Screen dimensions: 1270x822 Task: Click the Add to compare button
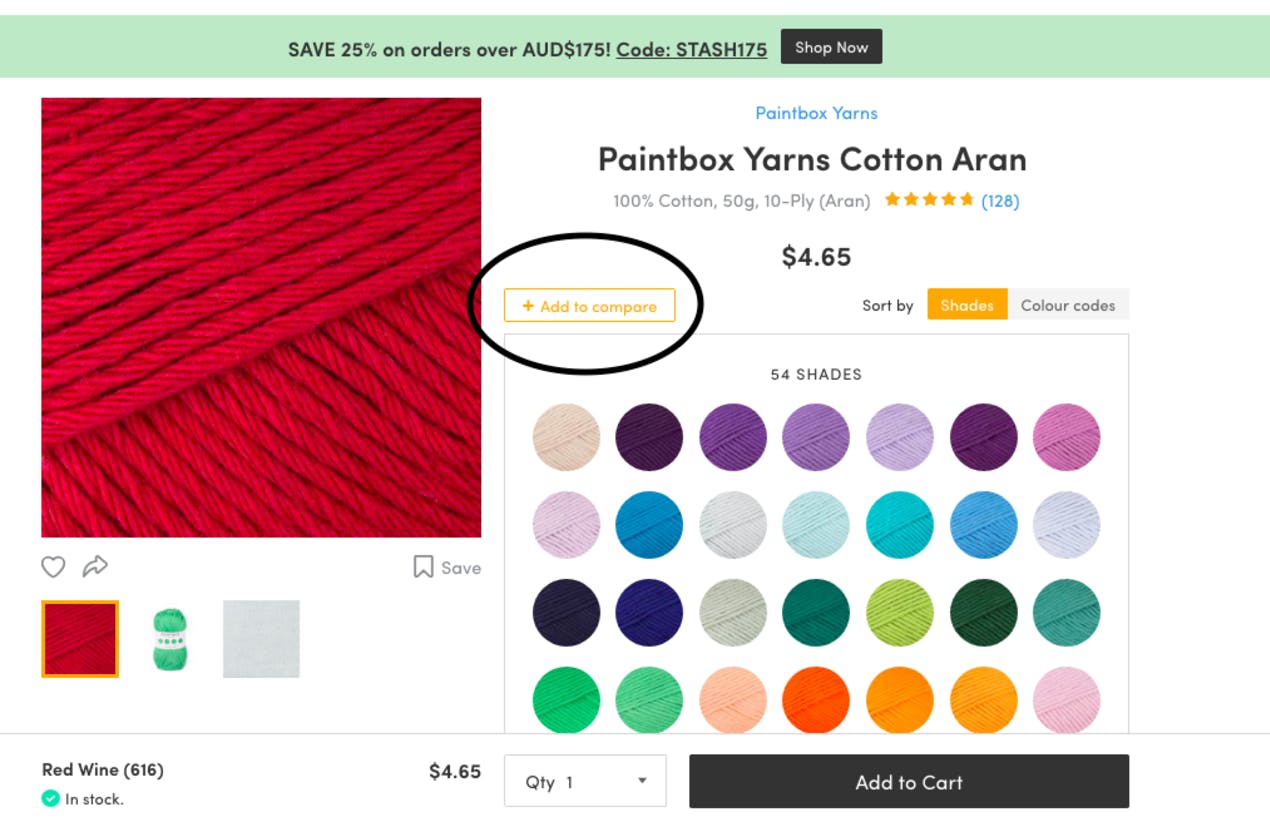589,306
